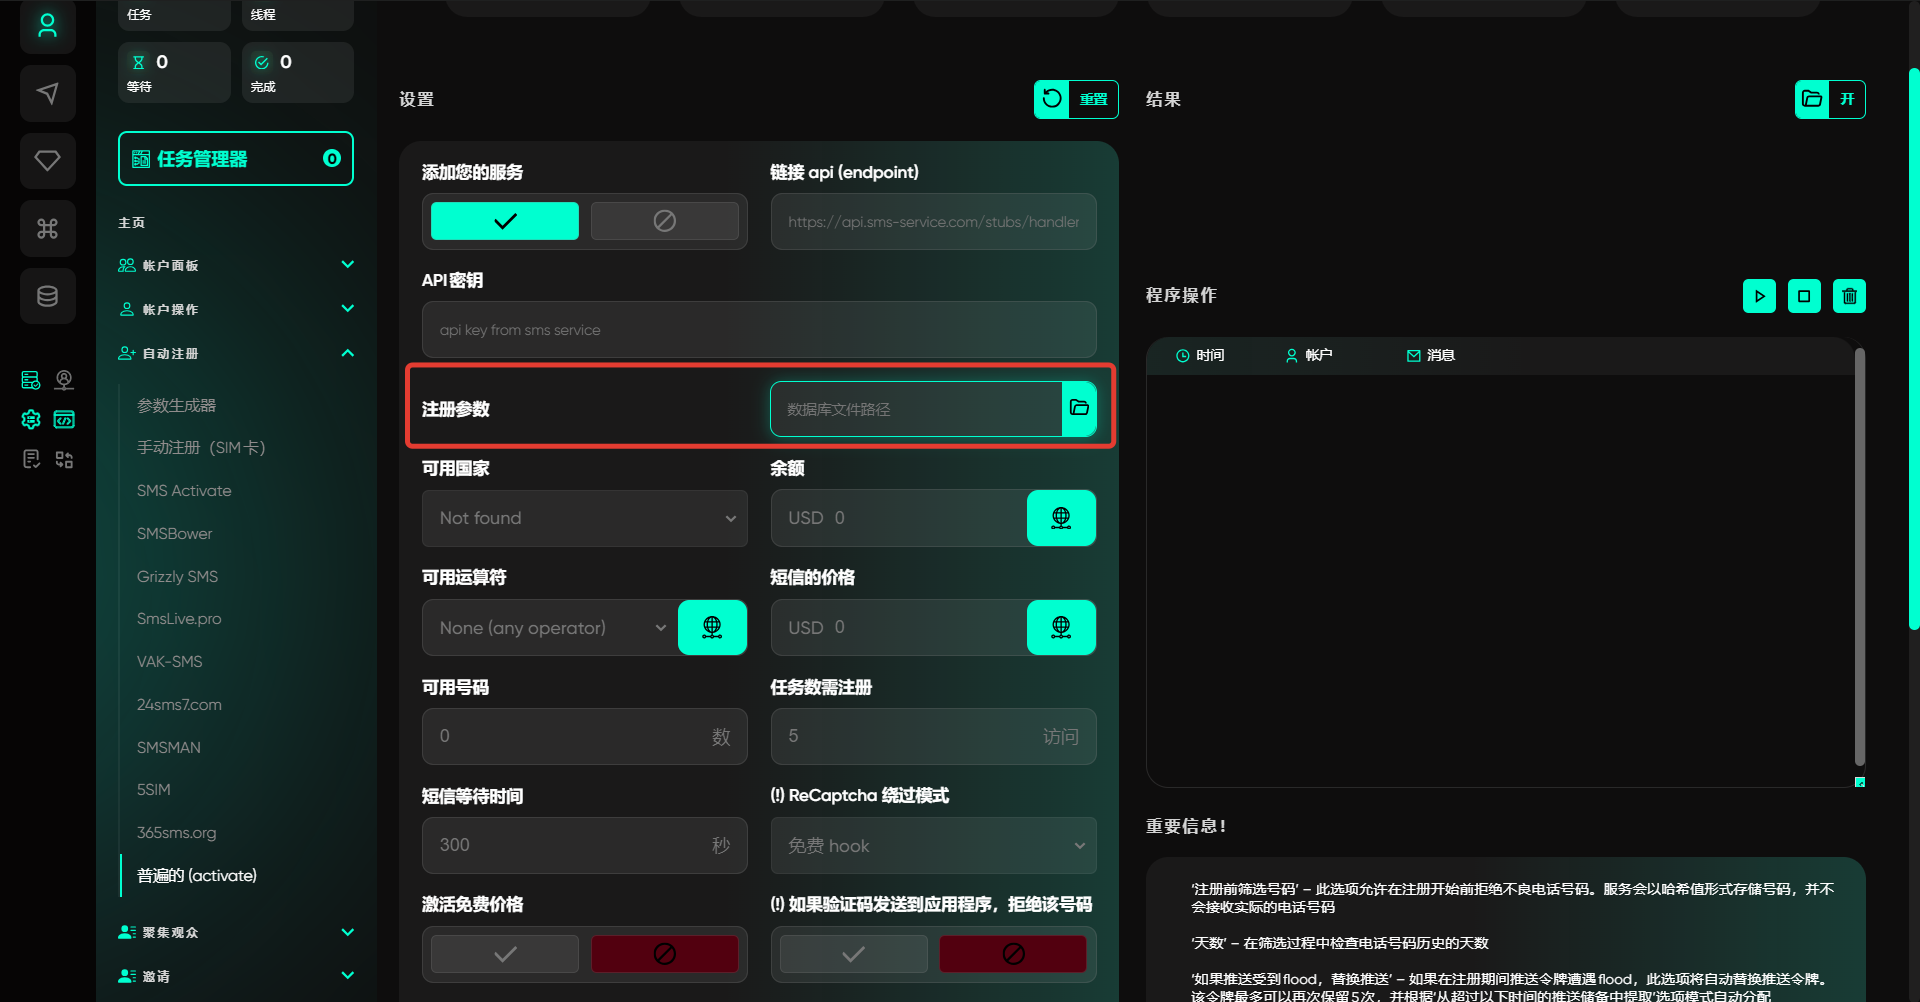Open ReCaptcha bypass mode dropdown

pos(933,846)
